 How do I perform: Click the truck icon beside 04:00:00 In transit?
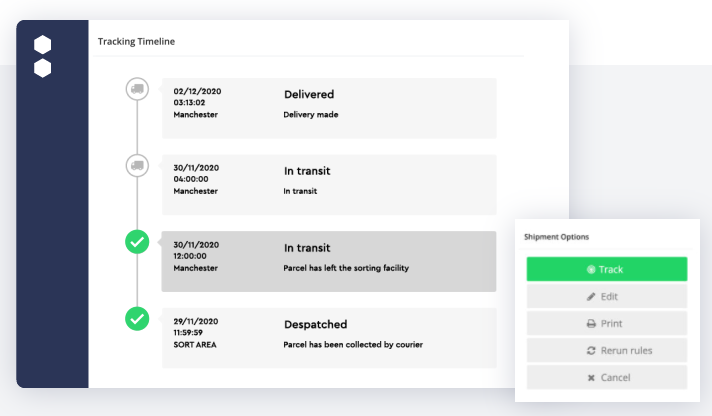pos(137,165)
